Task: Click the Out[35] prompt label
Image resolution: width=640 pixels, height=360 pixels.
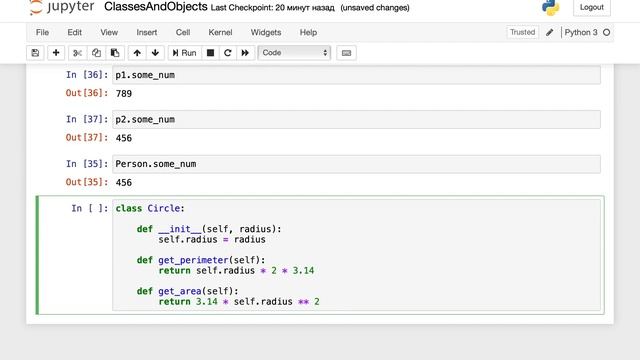Action: 87,182
